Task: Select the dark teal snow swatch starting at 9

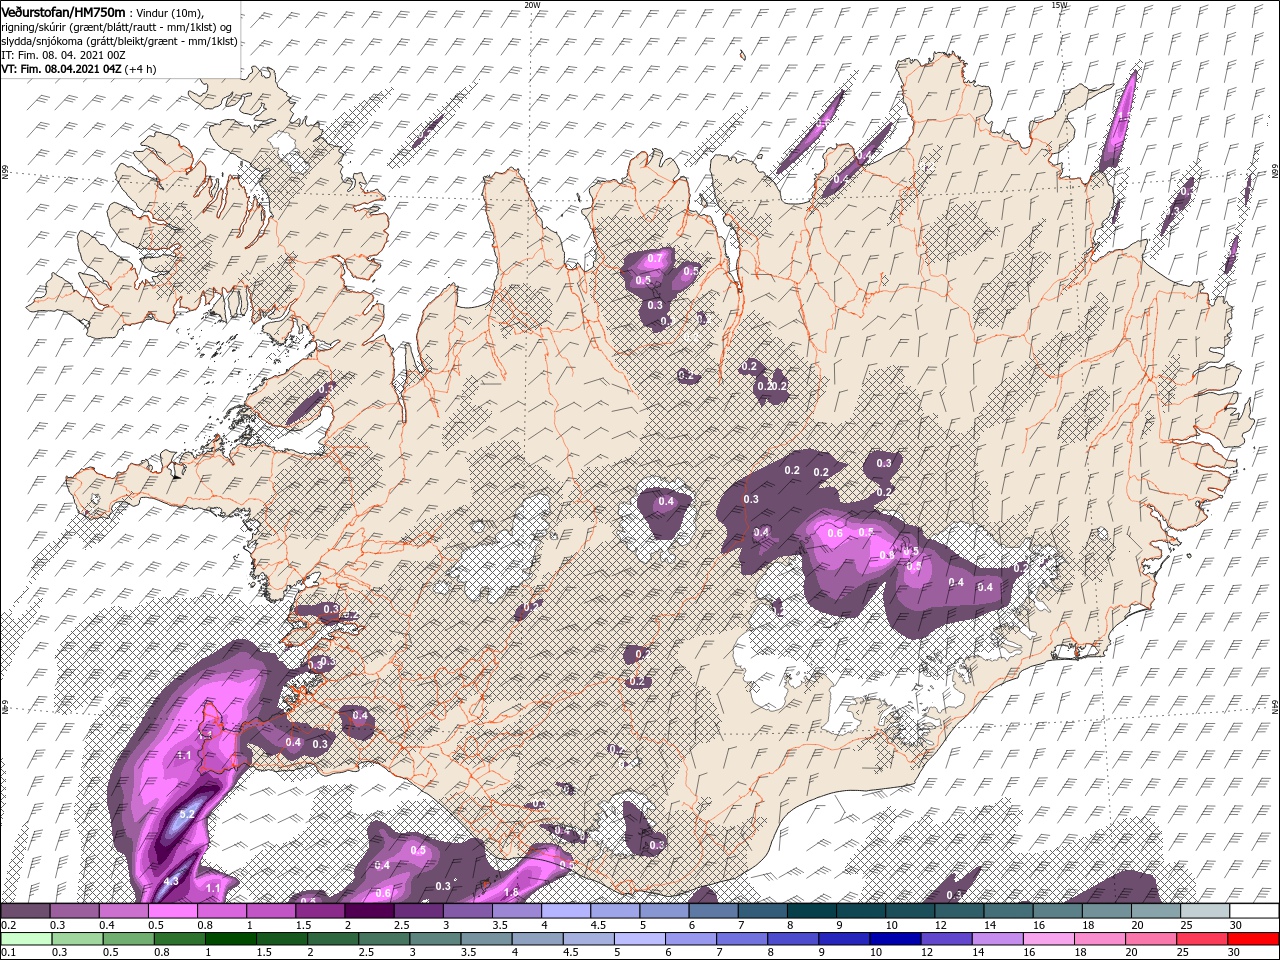Action: point(859,911)
